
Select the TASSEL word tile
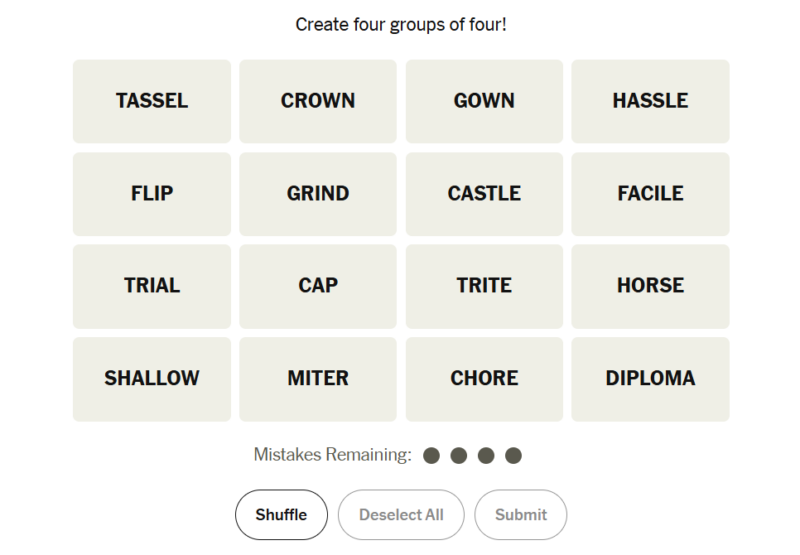152,101
